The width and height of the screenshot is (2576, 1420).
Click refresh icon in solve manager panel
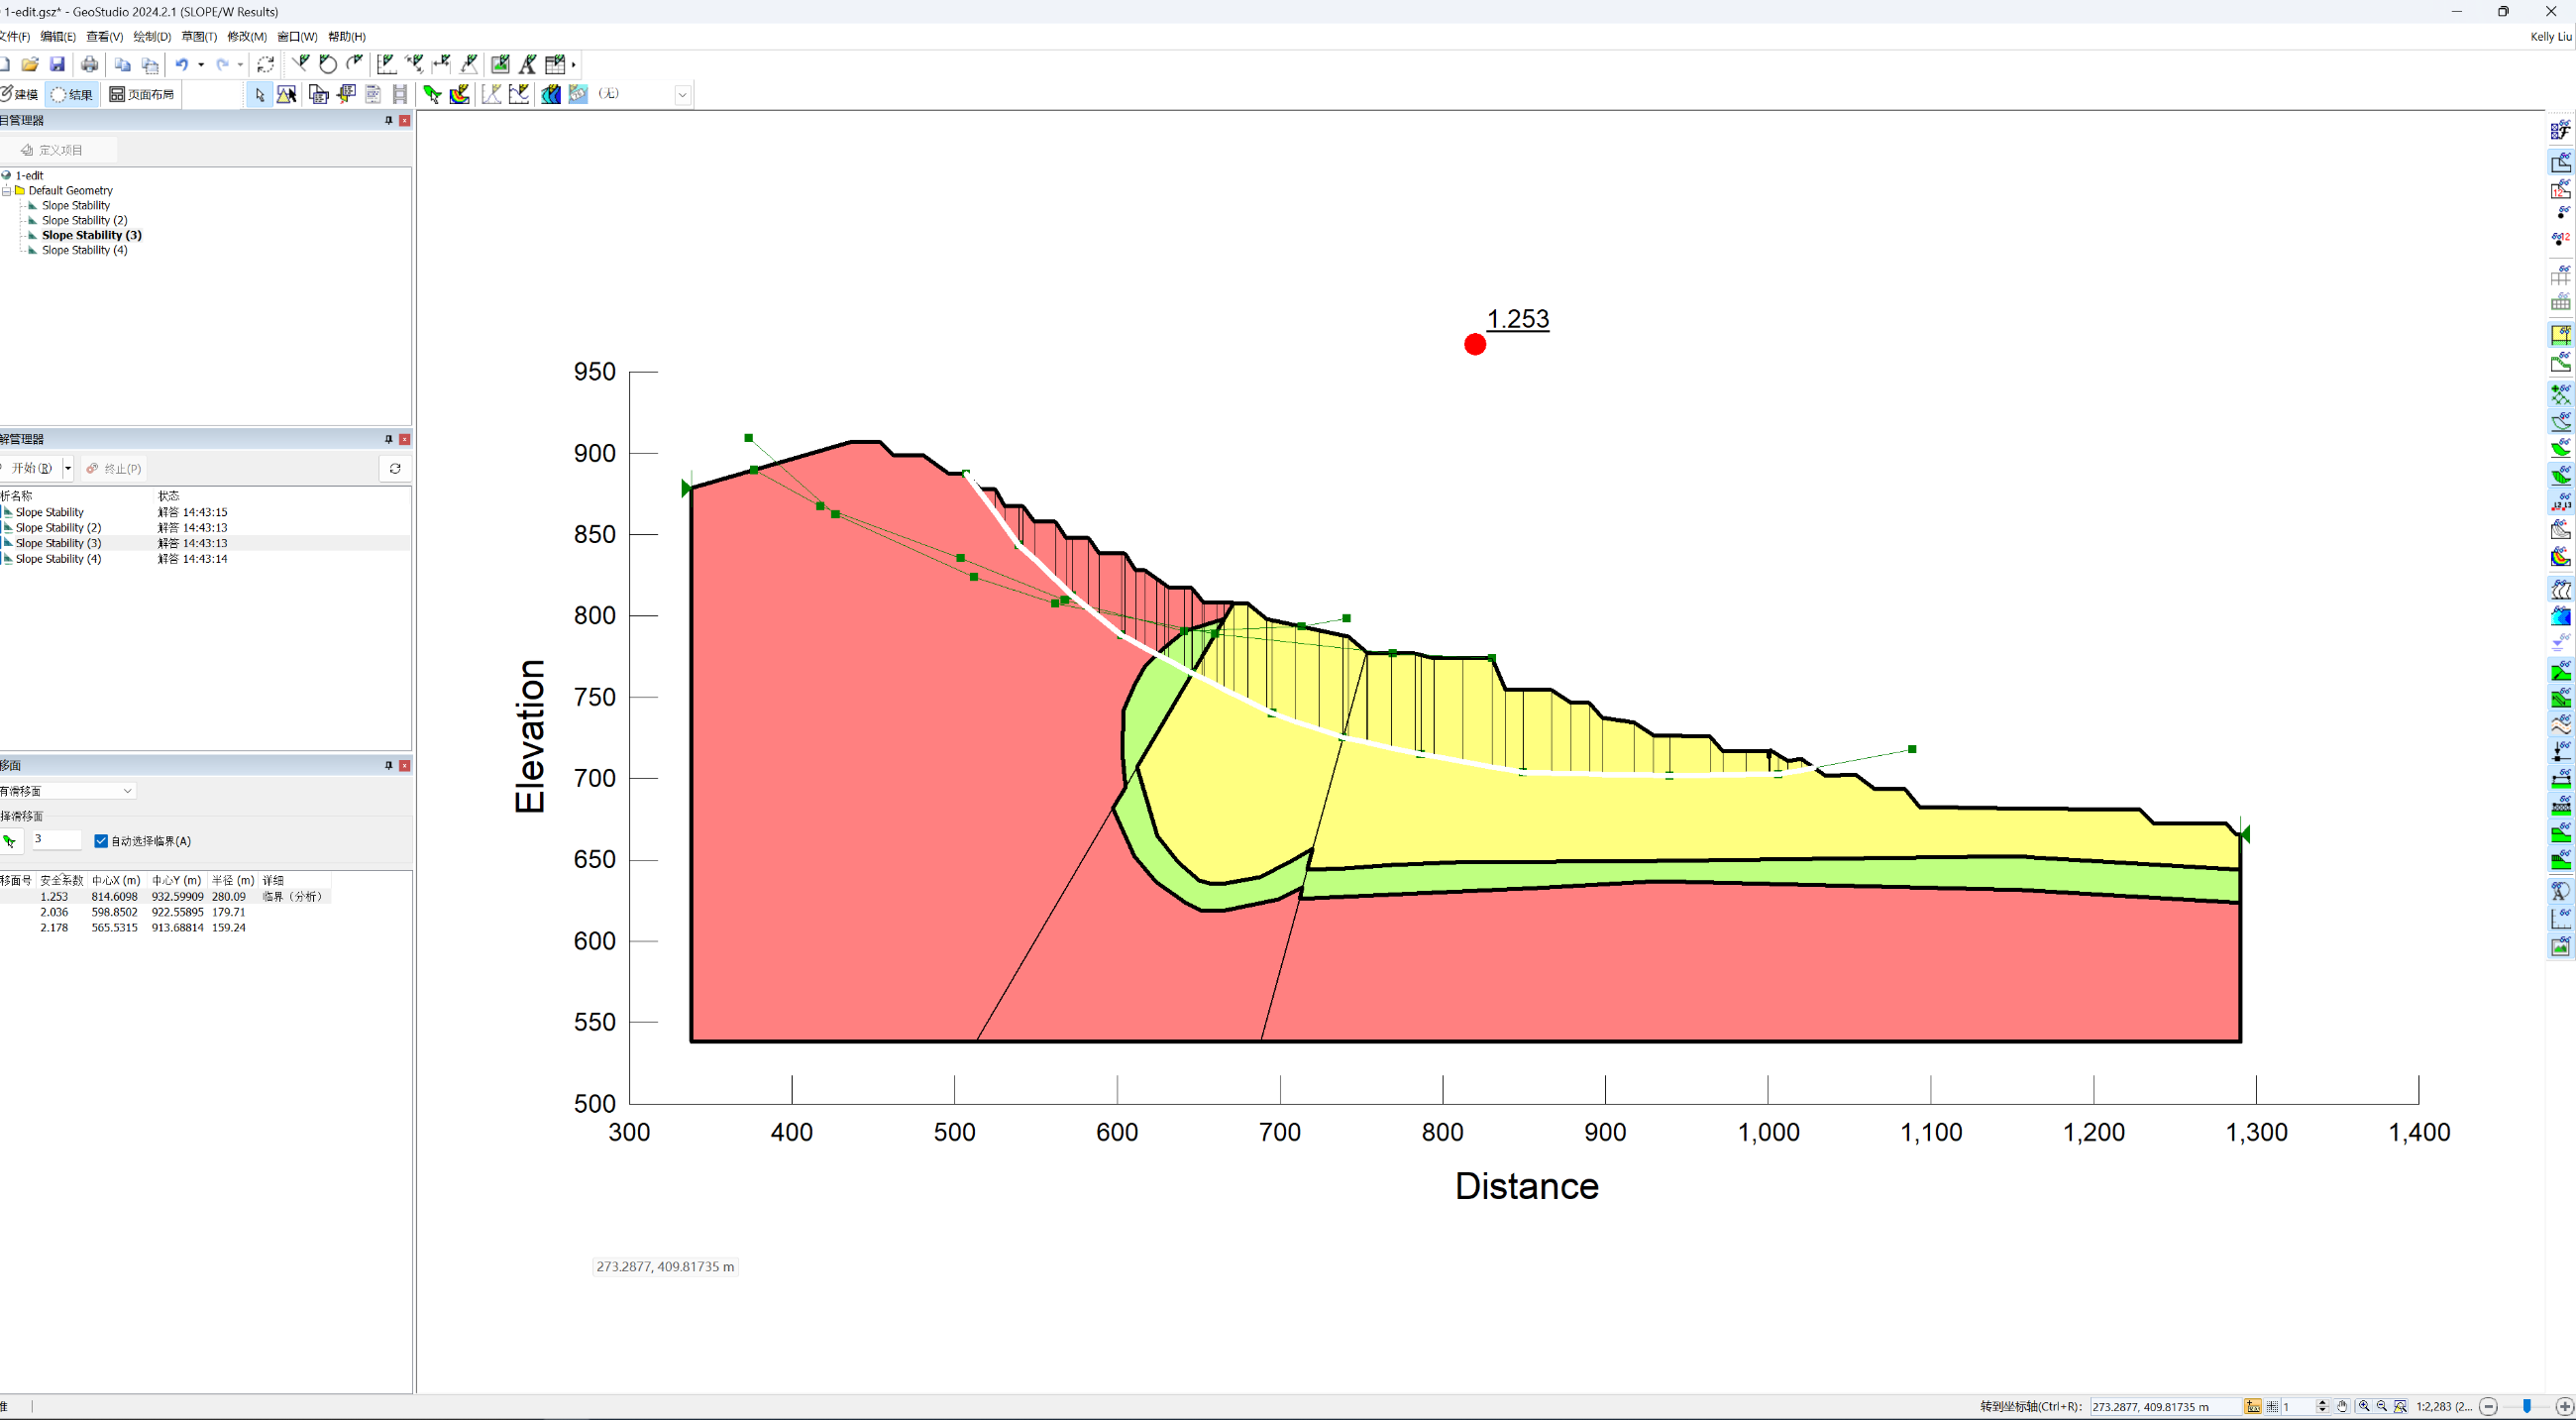pyautogui.click(x=395, y=468)
